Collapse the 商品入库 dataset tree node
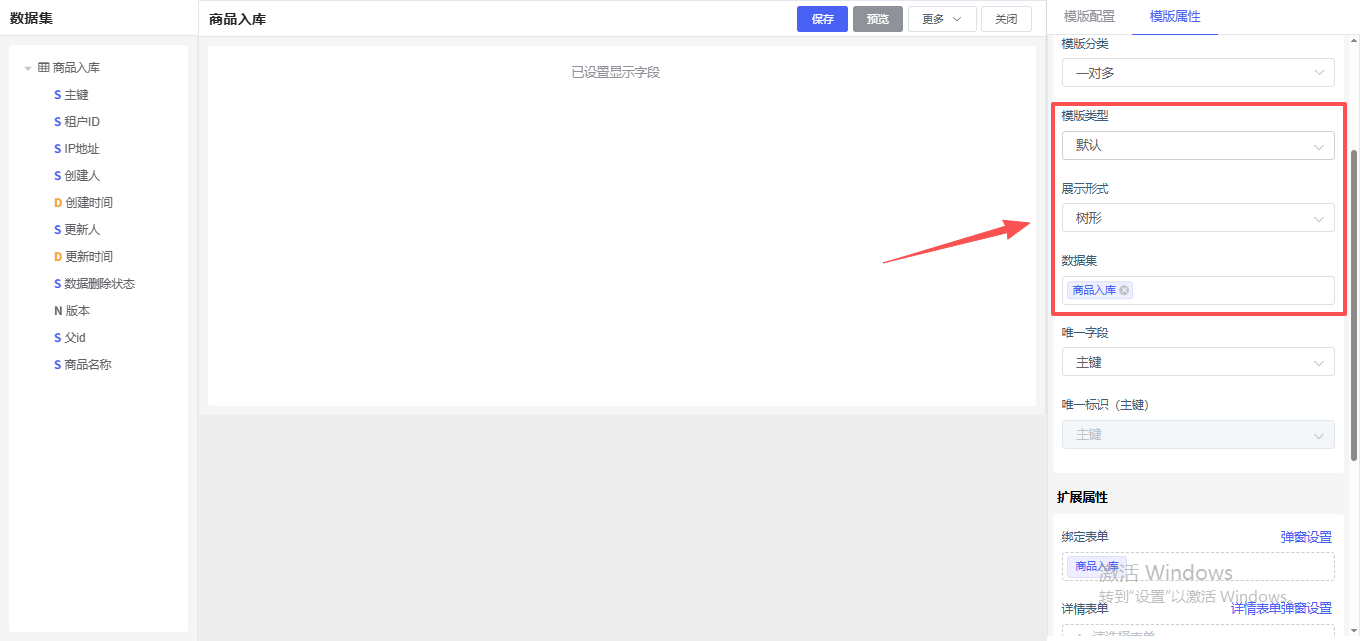This screenshot has height=641, width=1360. (28, 68)
